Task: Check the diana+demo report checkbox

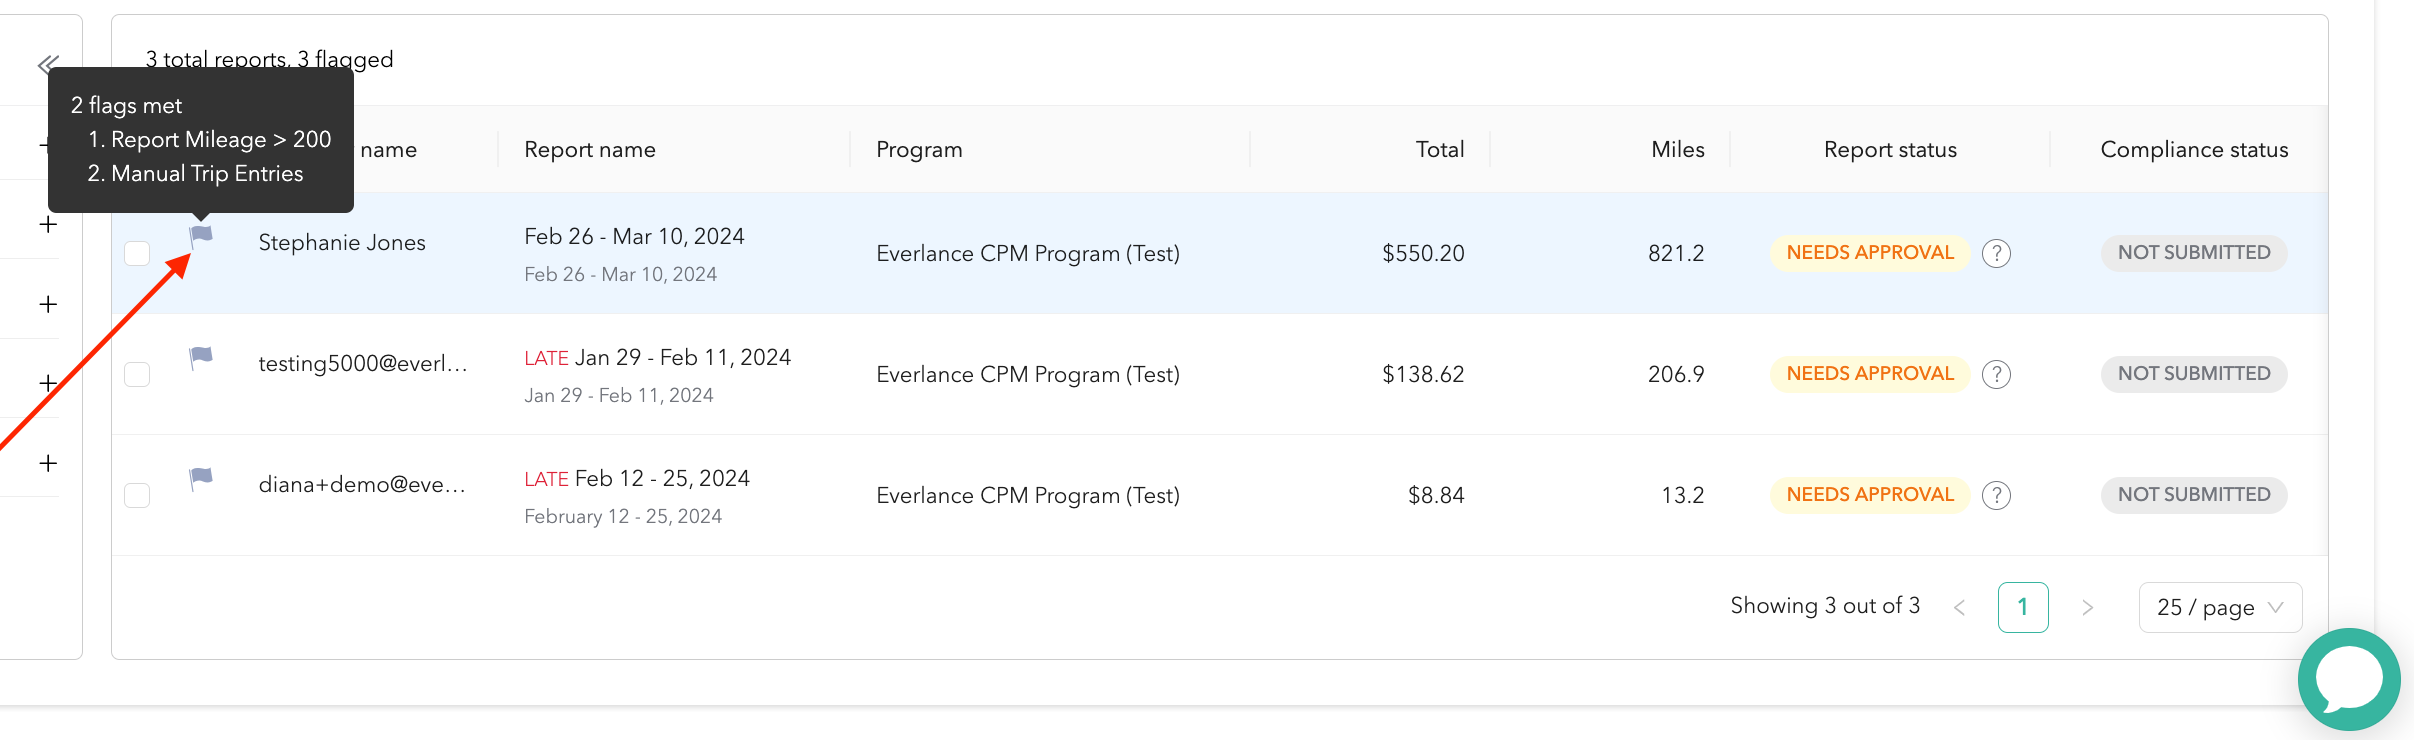Action: pyautogui.click(x=137, y=495)
